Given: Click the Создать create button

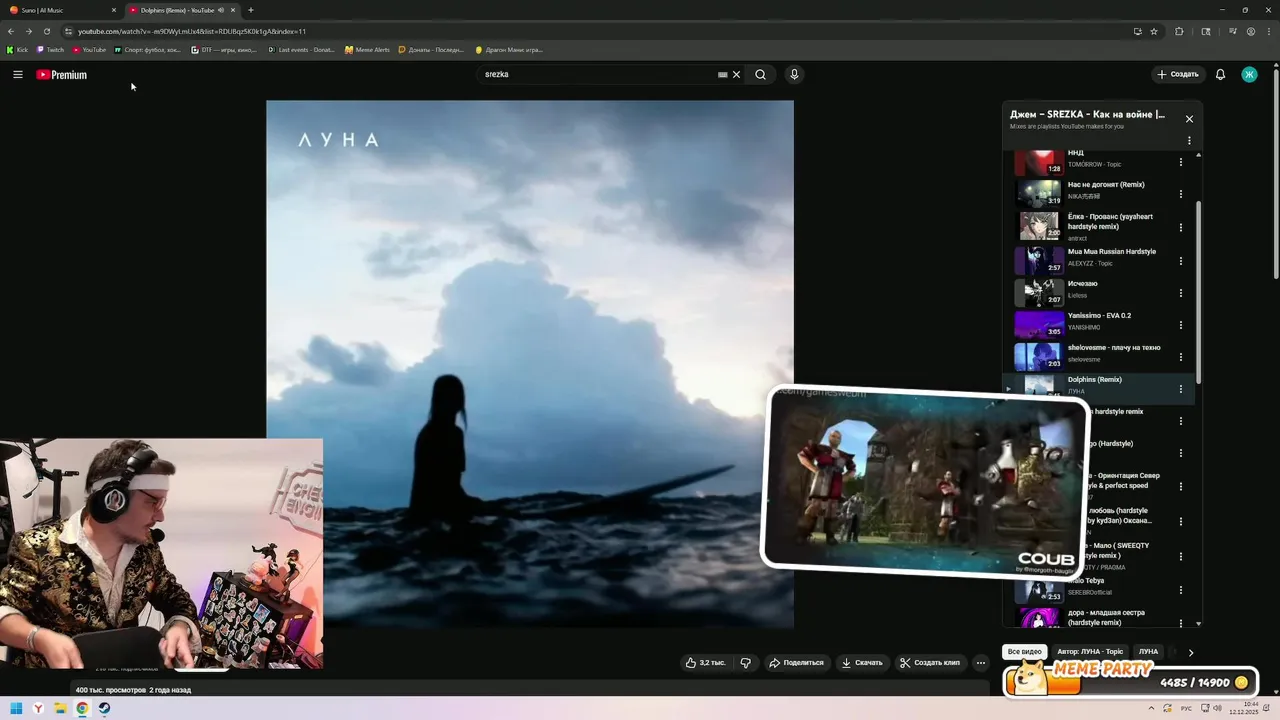Looking at the screenshot, I should click(x=1177, y=74).
